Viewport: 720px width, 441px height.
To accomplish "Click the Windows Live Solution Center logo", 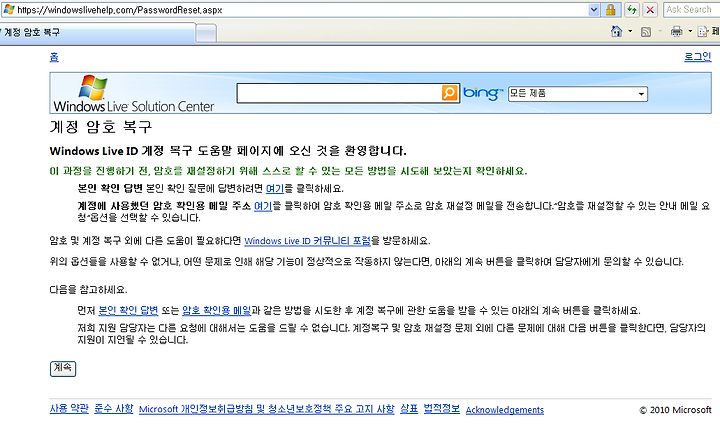I will (x=133, y=94).
